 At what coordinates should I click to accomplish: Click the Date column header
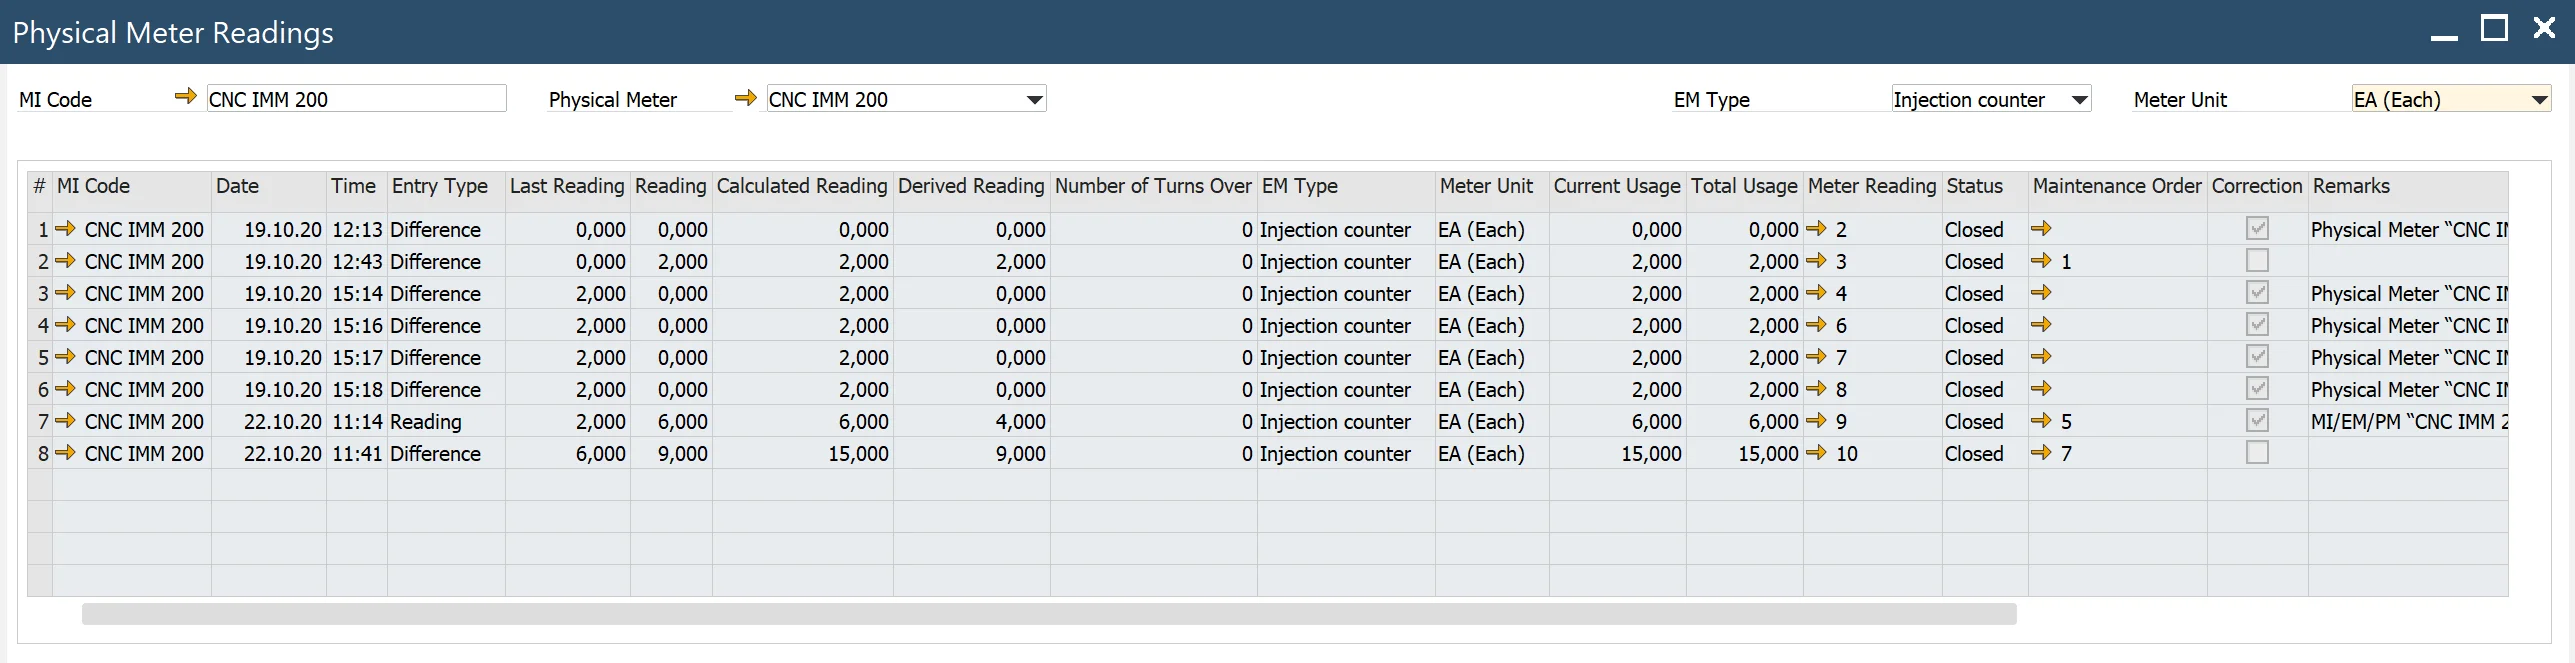pyautogui.click(x=237, y=186)
